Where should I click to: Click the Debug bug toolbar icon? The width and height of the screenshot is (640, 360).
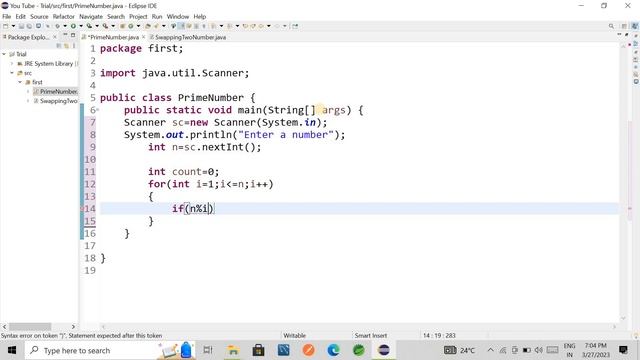click(58, 26)
